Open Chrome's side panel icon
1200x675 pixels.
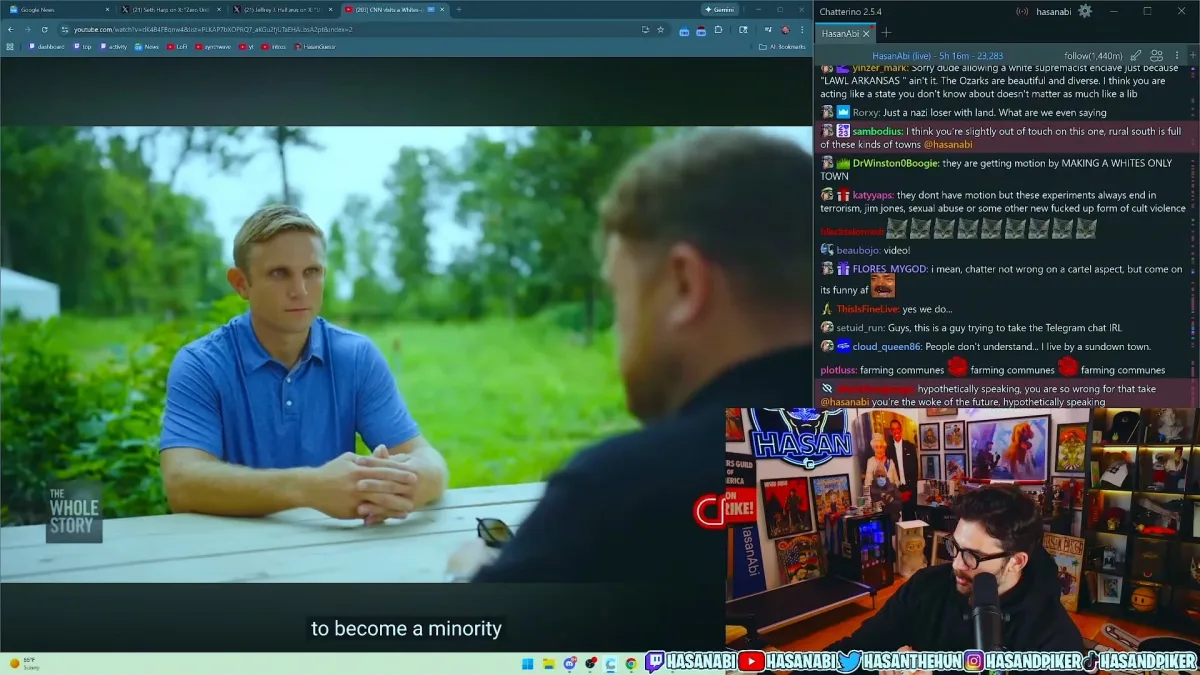[x=743, y=30]
